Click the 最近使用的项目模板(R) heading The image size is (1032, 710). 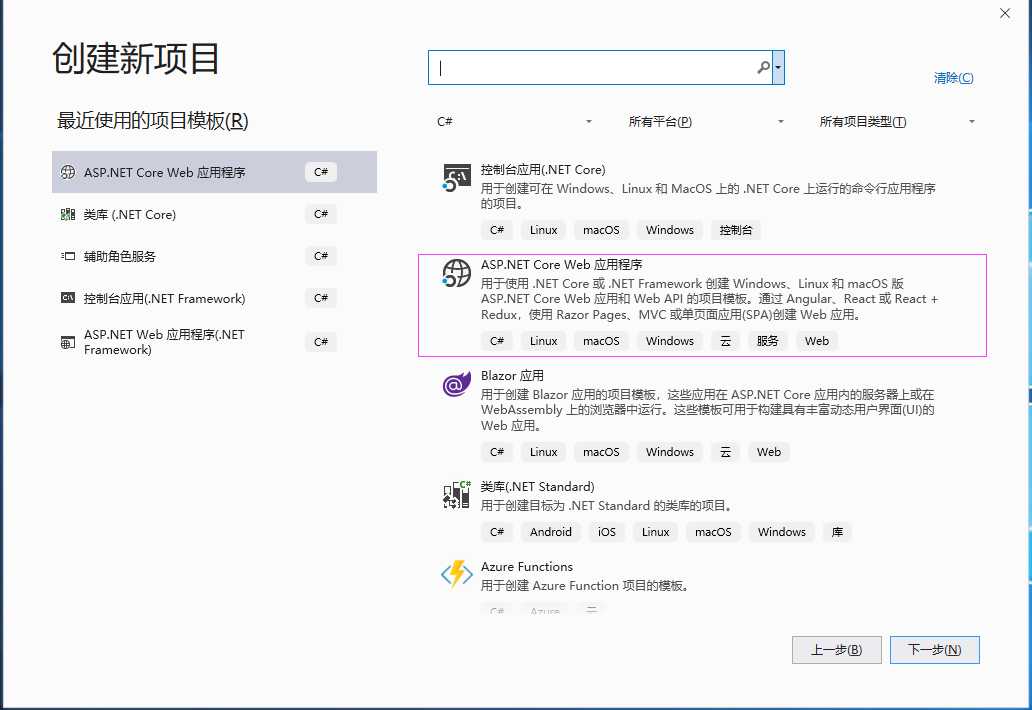coord(153,121)
